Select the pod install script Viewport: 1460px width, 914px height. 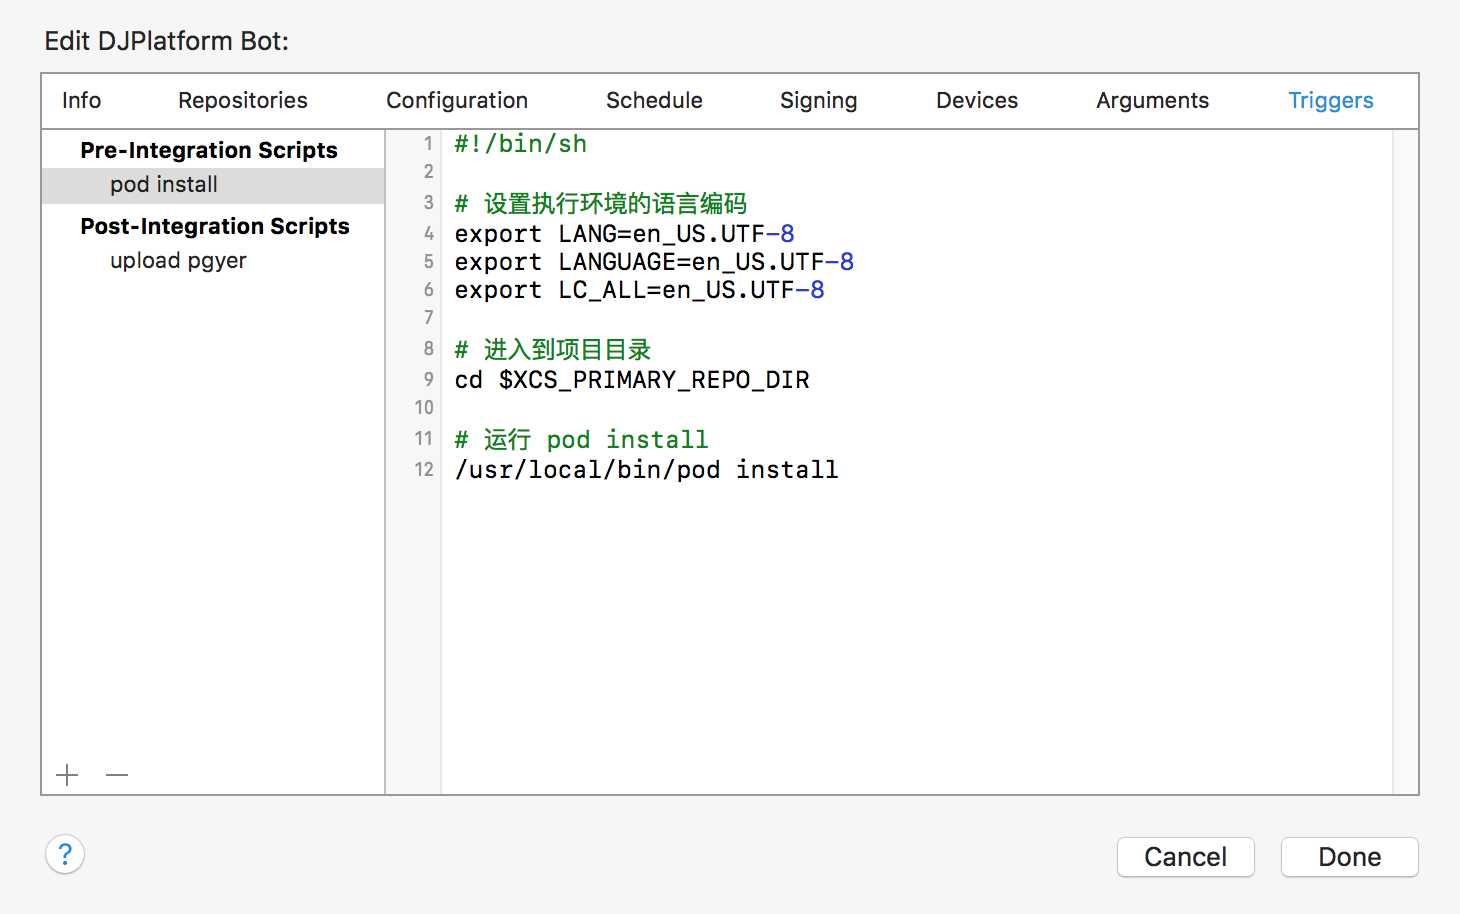coord(164,185)
